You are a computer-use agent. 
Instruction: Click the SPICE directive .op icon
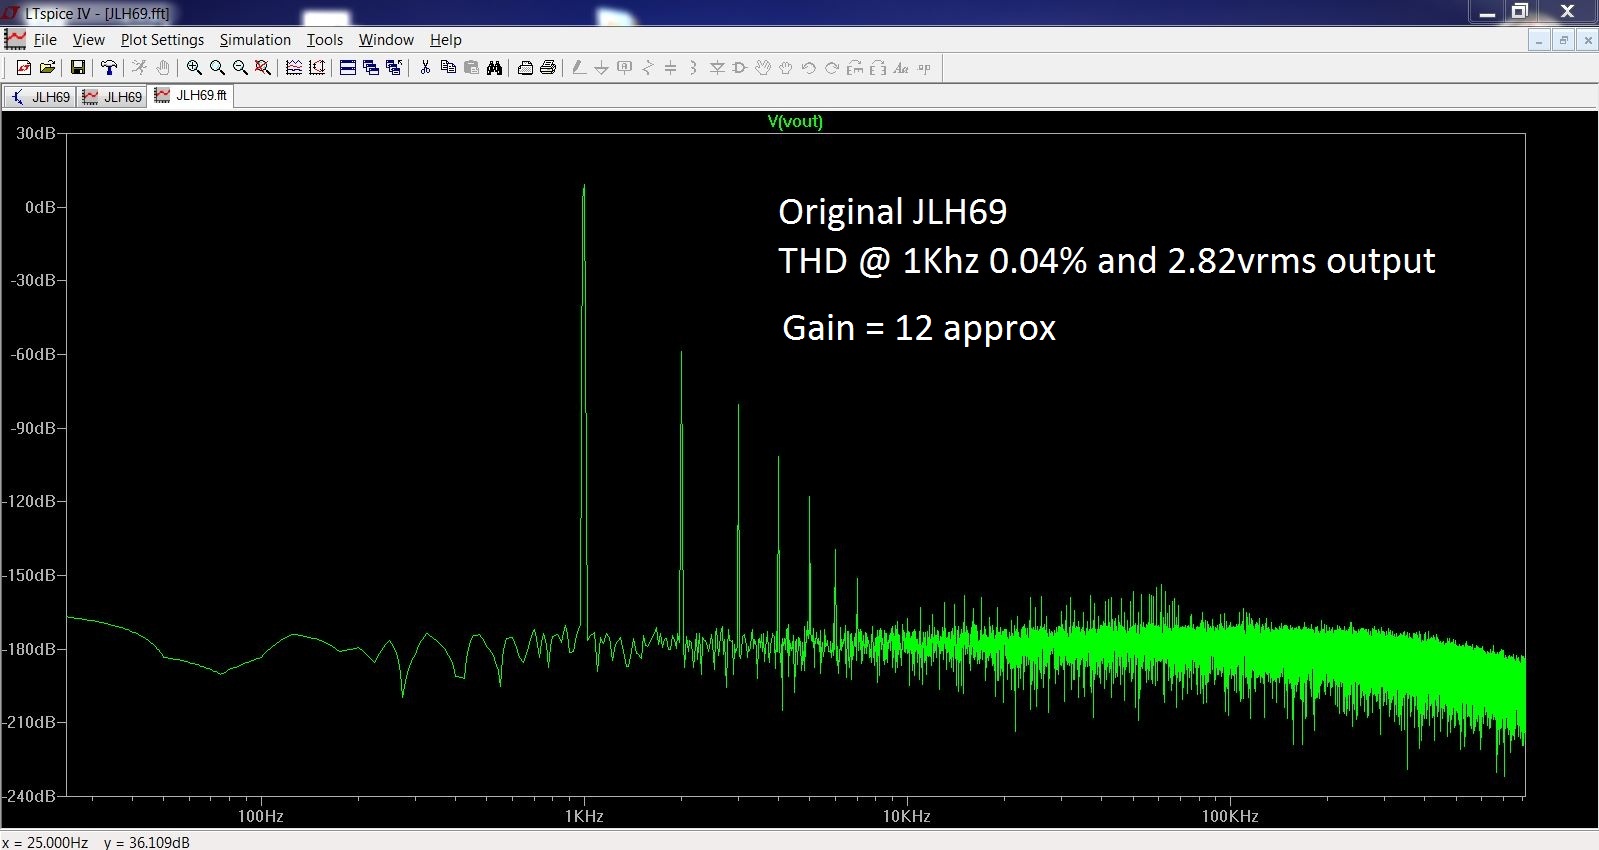pyautogui.click(x=924, y=68)
